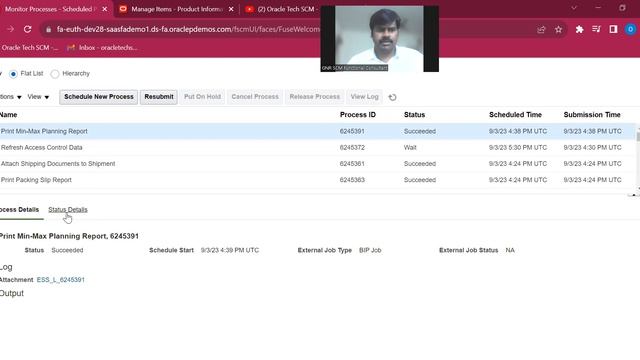This screenshot has width=640, height=360.
Task: Click process ID 6245372
Action: click(x=352, y=148)
